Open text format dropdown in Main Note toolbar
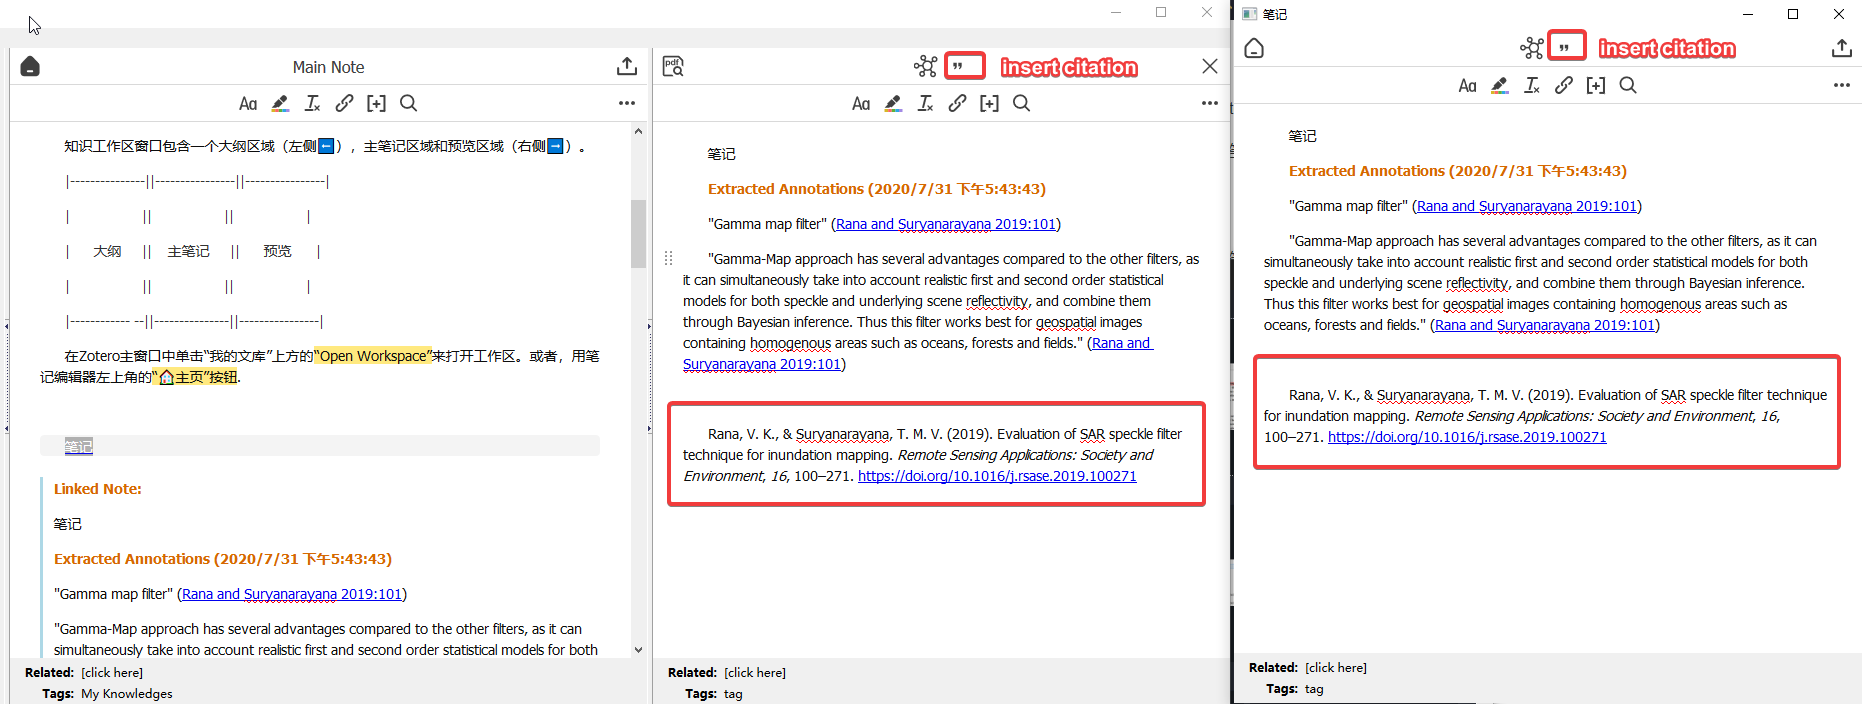Image resolution: width=1862 pixels, height=704 pixels. coord(248,103)
